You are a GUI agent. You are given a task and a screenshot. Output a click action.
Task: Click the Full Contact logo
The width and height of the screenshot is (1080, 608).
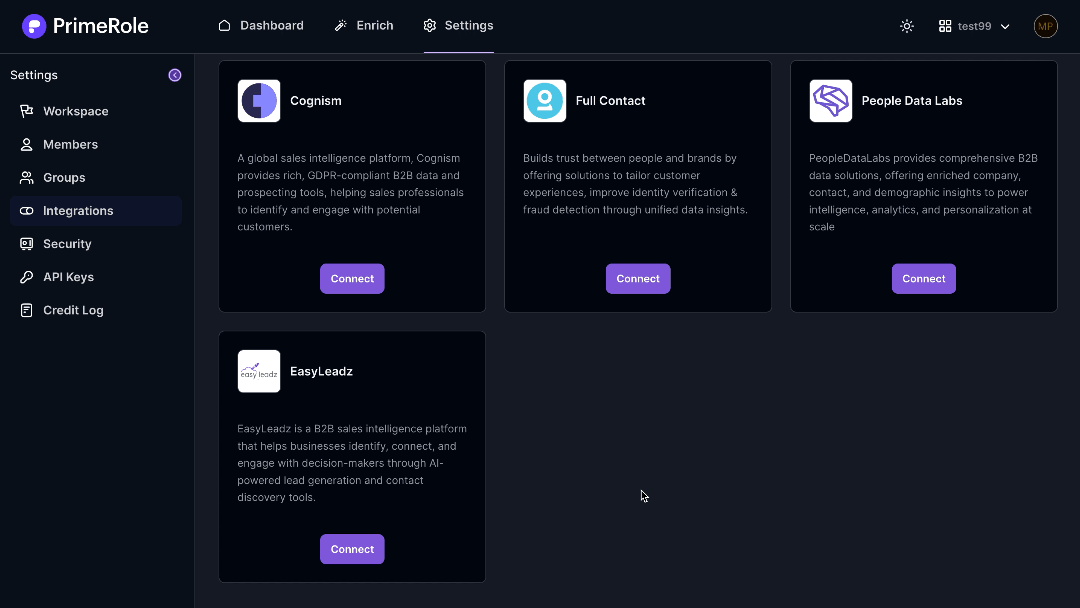(545, 101)
